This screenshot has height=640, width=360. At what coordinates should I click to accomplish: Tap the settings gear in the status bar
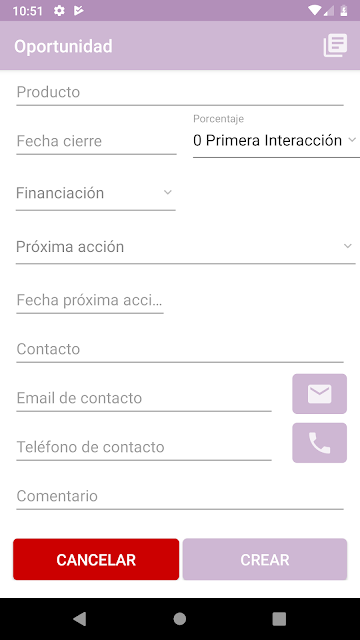point(59,11)
